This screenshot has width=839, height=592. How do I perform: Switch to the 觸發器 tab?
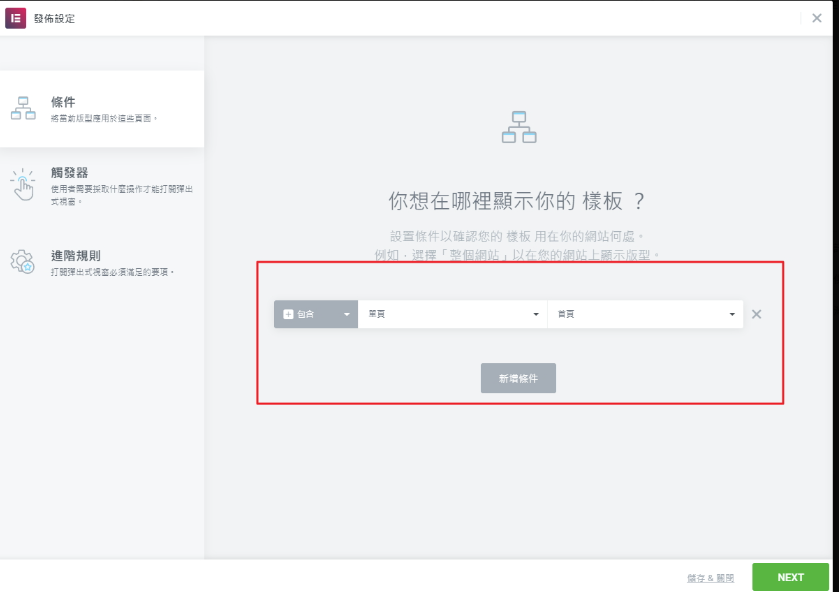[69, 172]
